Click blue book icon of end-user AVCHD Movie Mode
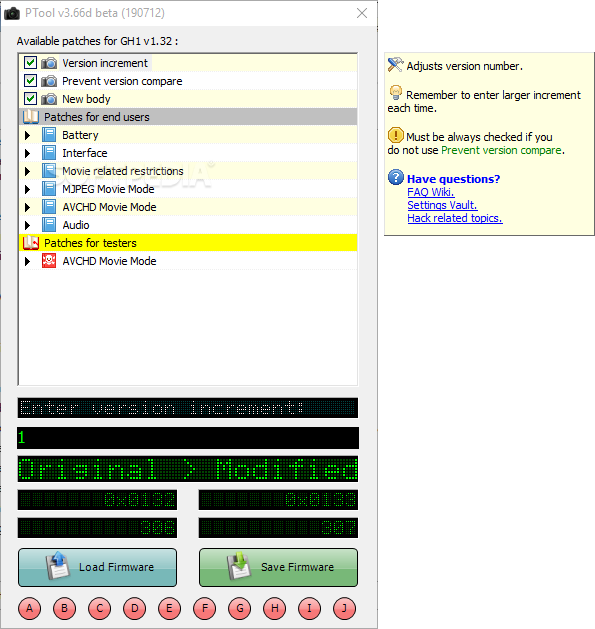Image resolution: width=595 pixels, height=629 pixels. [49, 207]
